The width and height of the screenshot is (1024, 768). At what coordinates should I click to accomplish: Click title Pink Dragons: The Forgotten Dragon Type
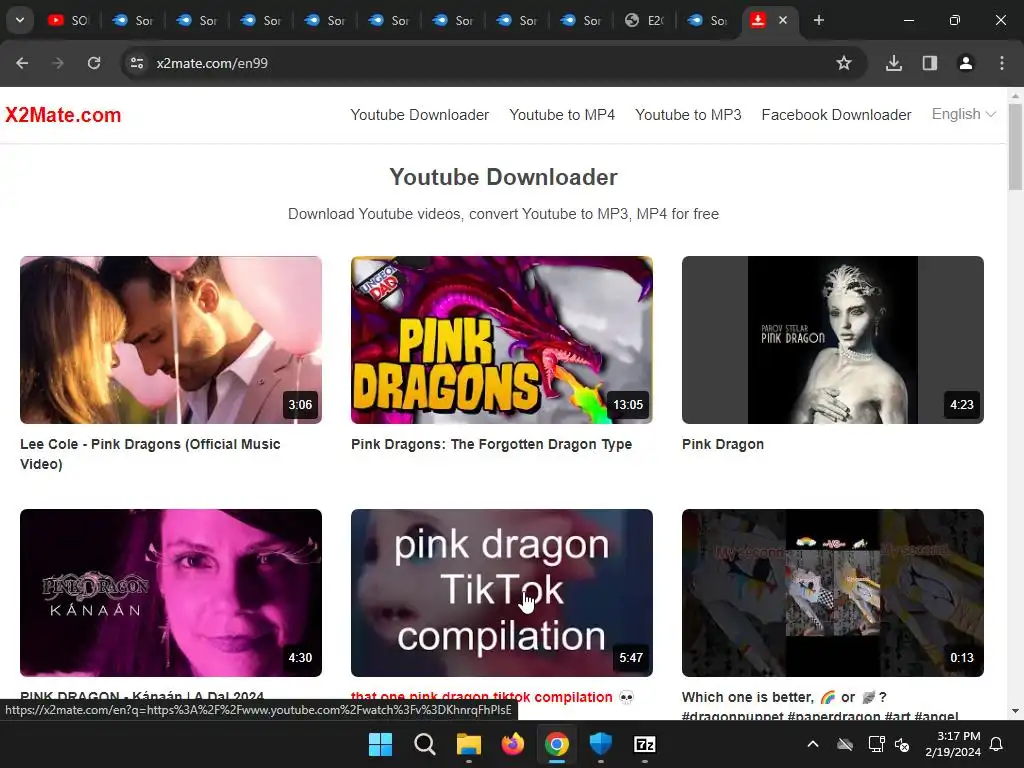point(492,444)
